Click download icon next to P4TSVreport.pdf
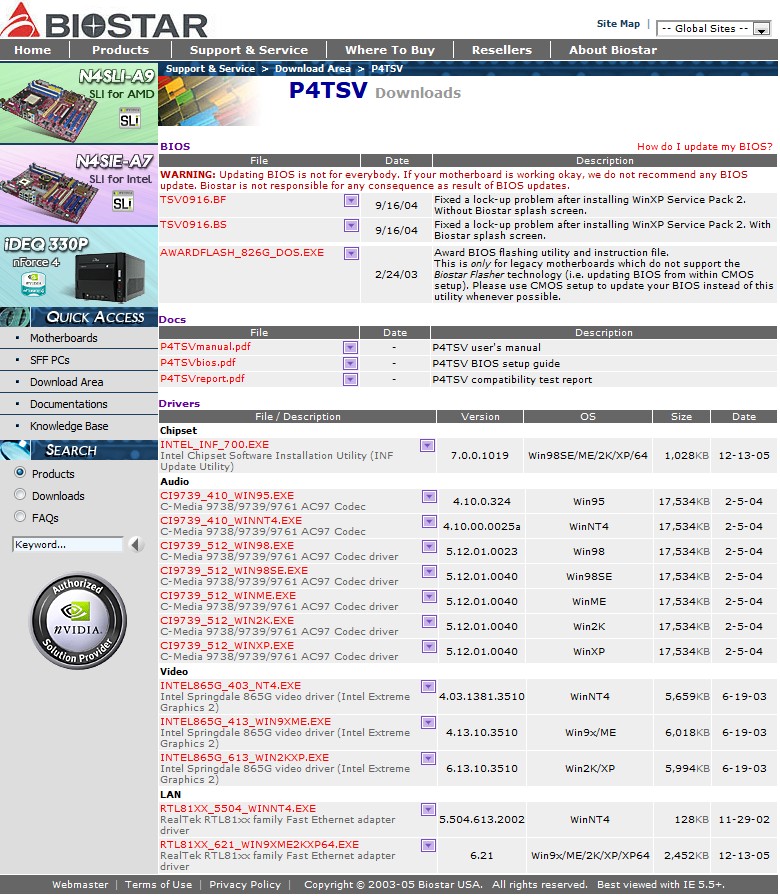The width and height of the screenshot is (780, 896). point(350,379)
